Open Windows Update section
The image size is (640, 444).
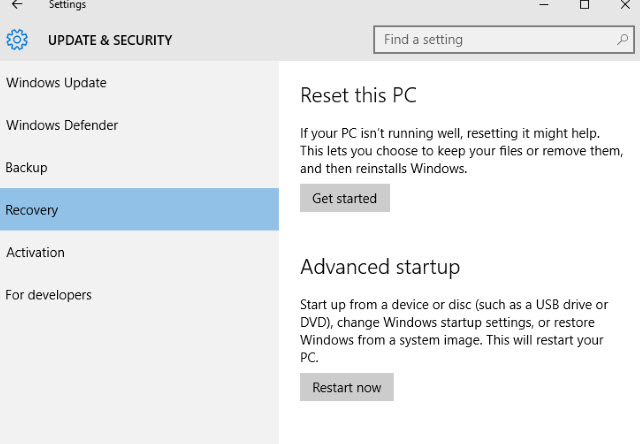(139, 82)
